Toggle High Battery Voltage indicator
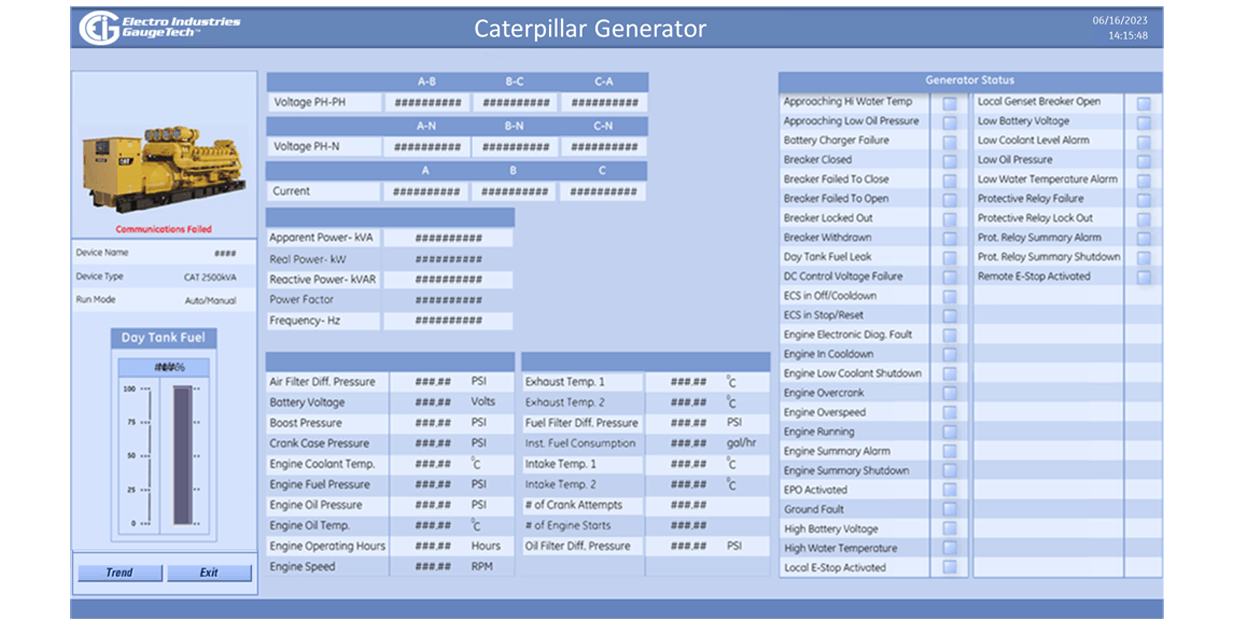 click(949, 529)
